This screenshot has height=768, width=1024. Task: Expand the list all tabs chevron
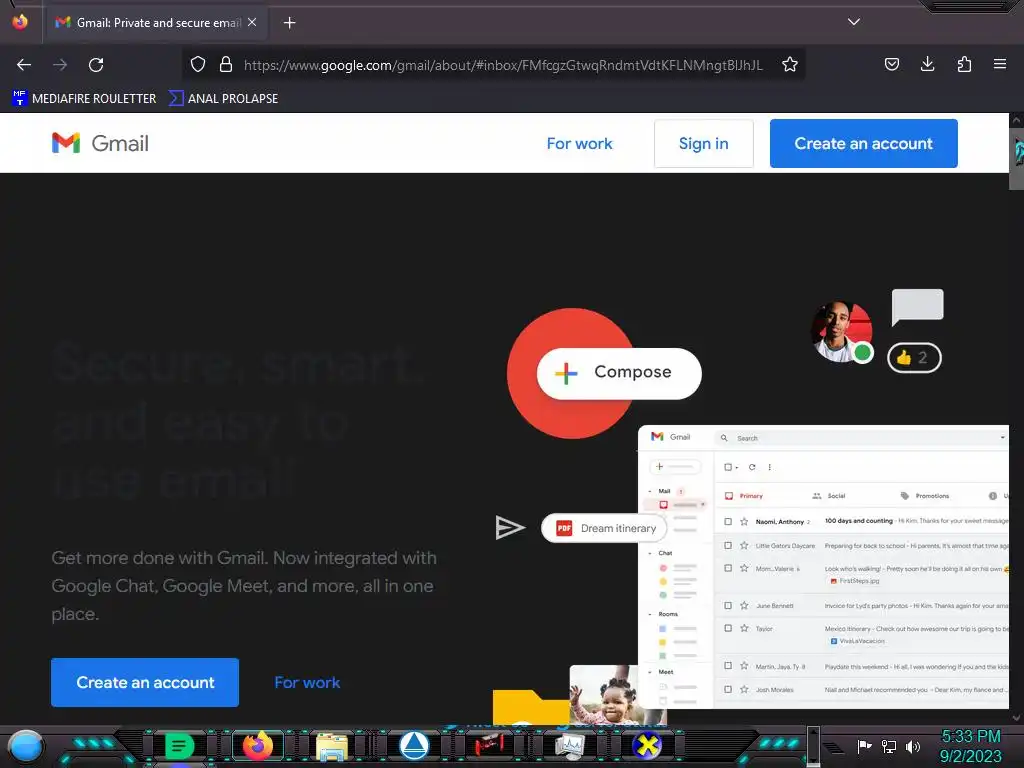854,22
